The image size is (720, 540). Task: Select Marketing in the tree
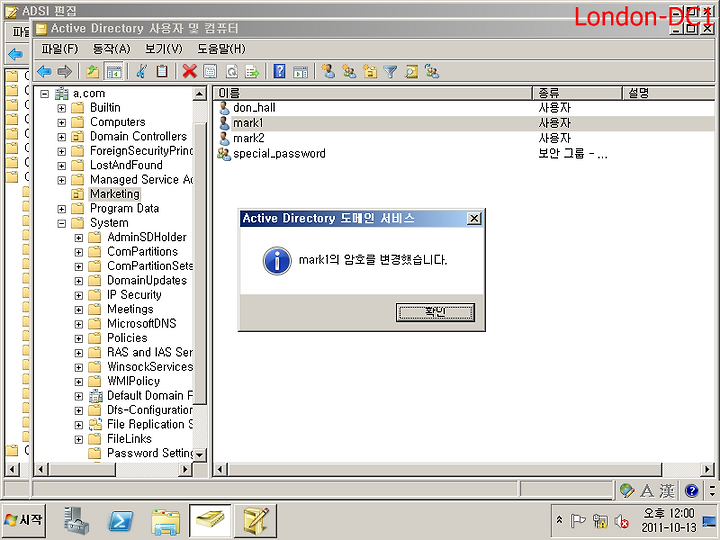tap(114, 194)
